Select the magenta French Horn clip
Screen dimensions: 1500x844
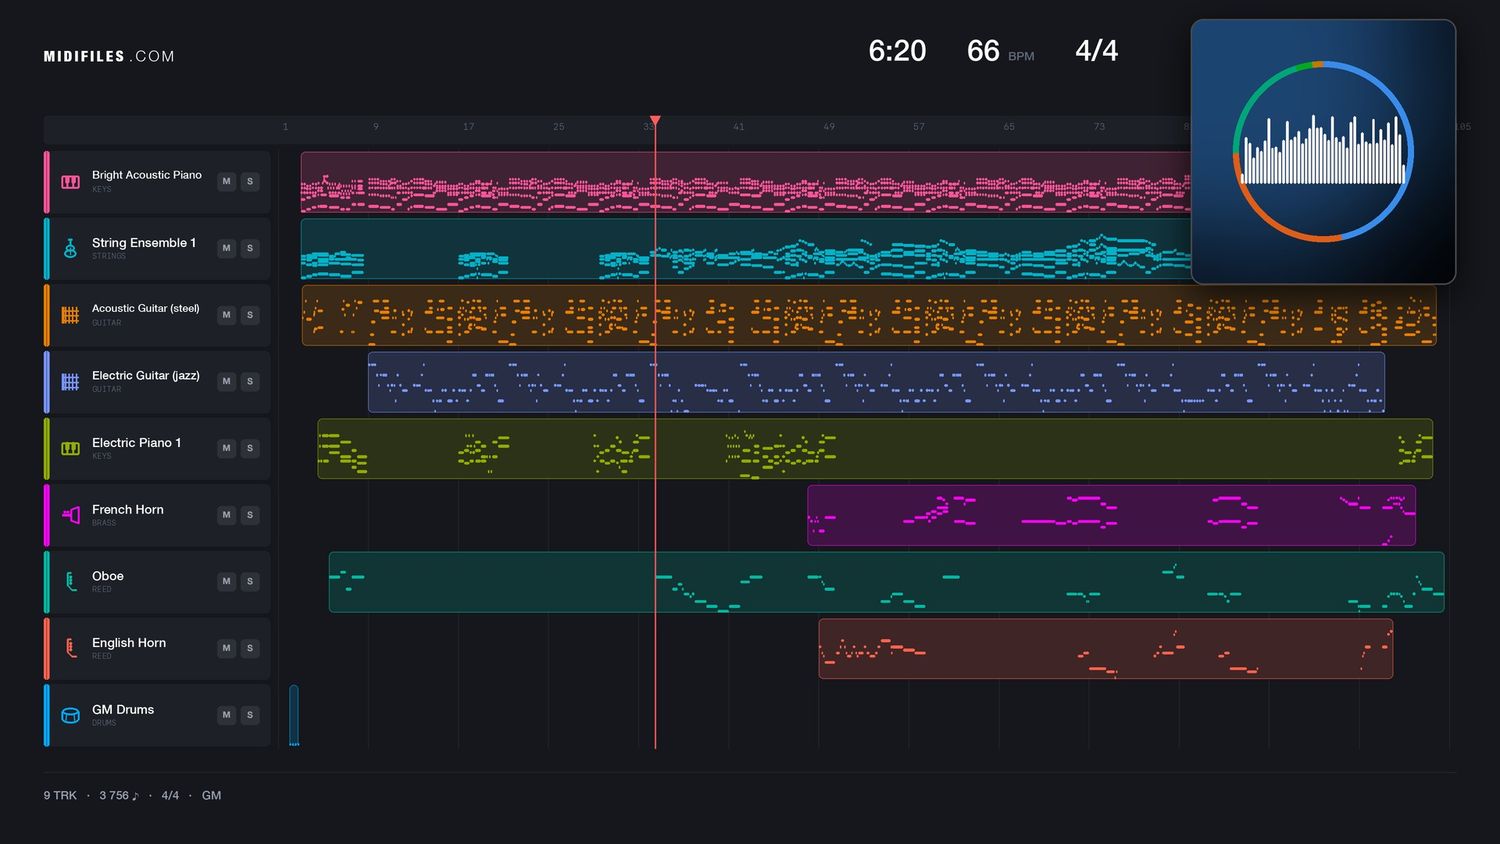tap(1111, 515)
